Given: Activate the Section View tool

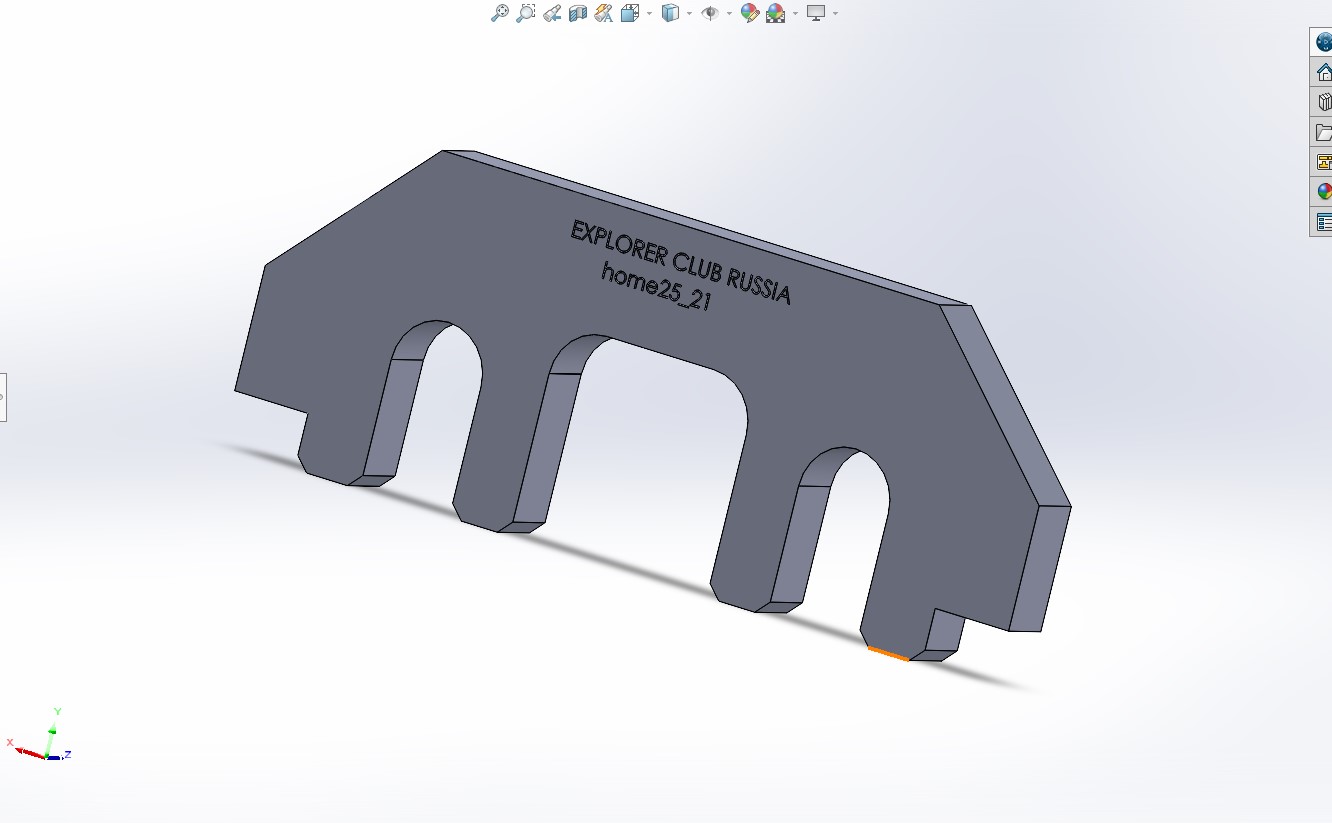Looking at the screenshot, I should 577,13.
